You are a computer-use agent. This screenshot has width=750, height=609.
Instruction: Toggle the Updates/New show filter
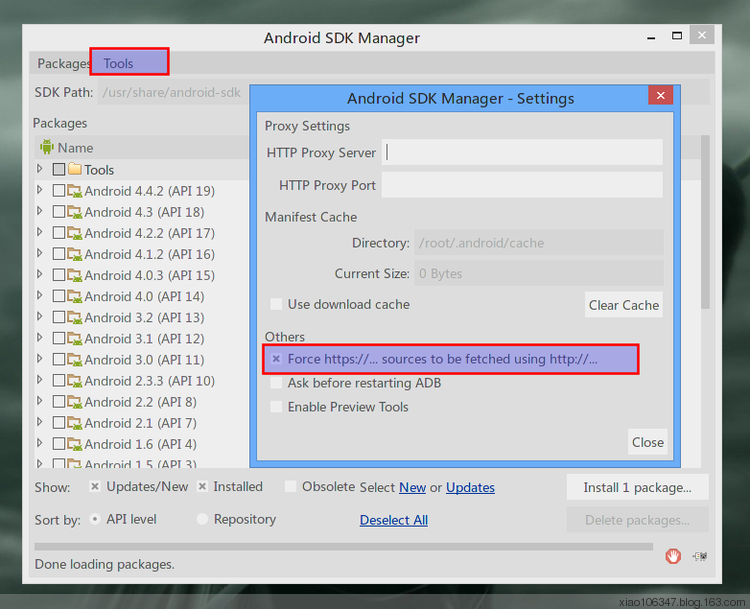click(95, 487)
